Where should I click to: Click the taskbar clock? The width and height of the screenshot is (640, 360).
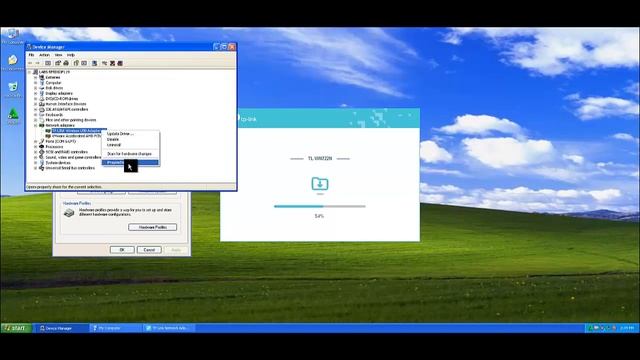[x=627, y=328]
